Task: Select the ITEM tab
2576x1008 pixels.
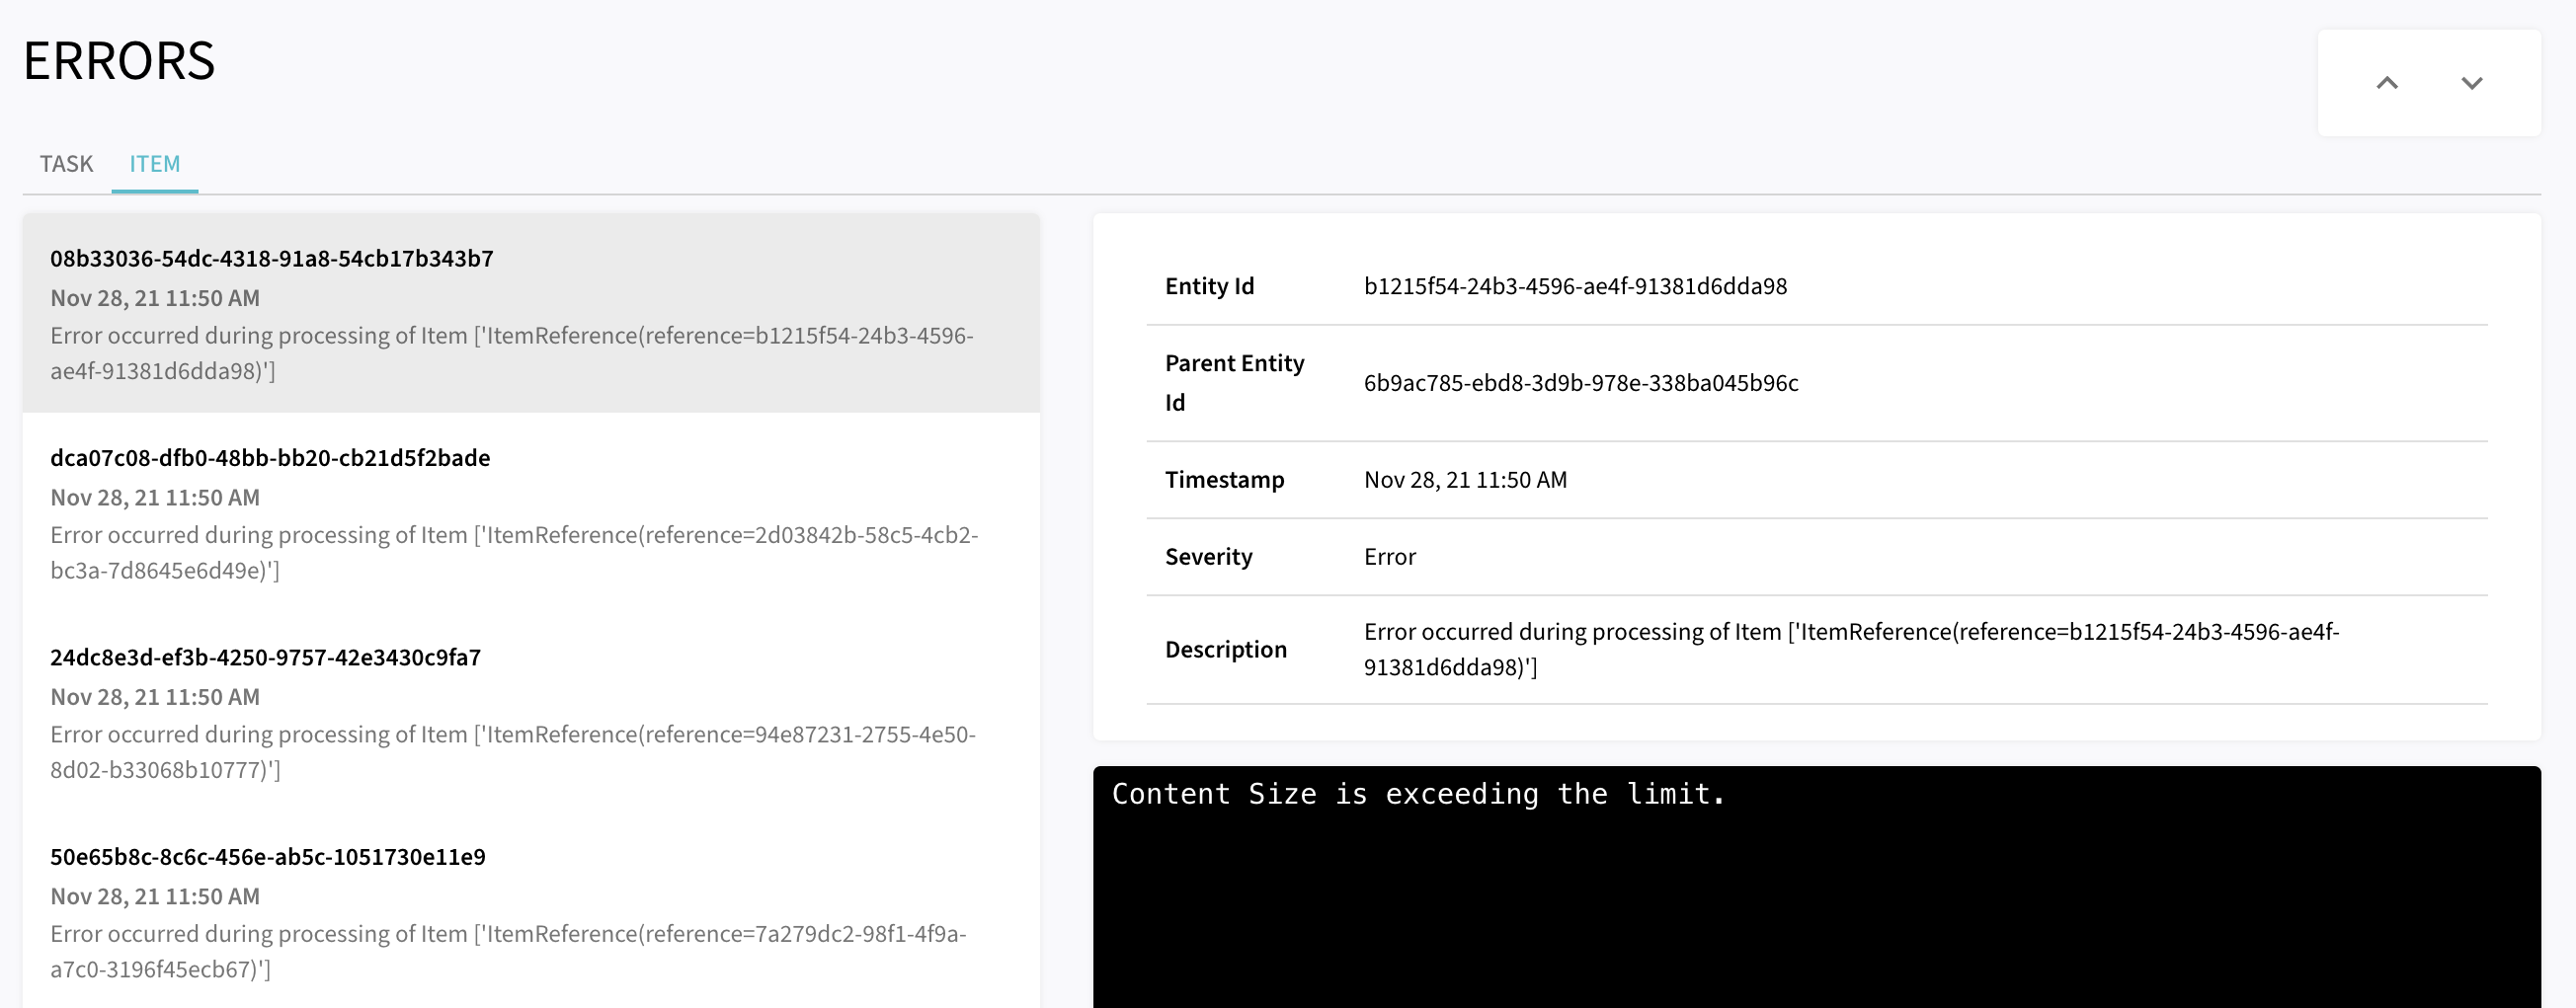Action: (x=155, y=164)
